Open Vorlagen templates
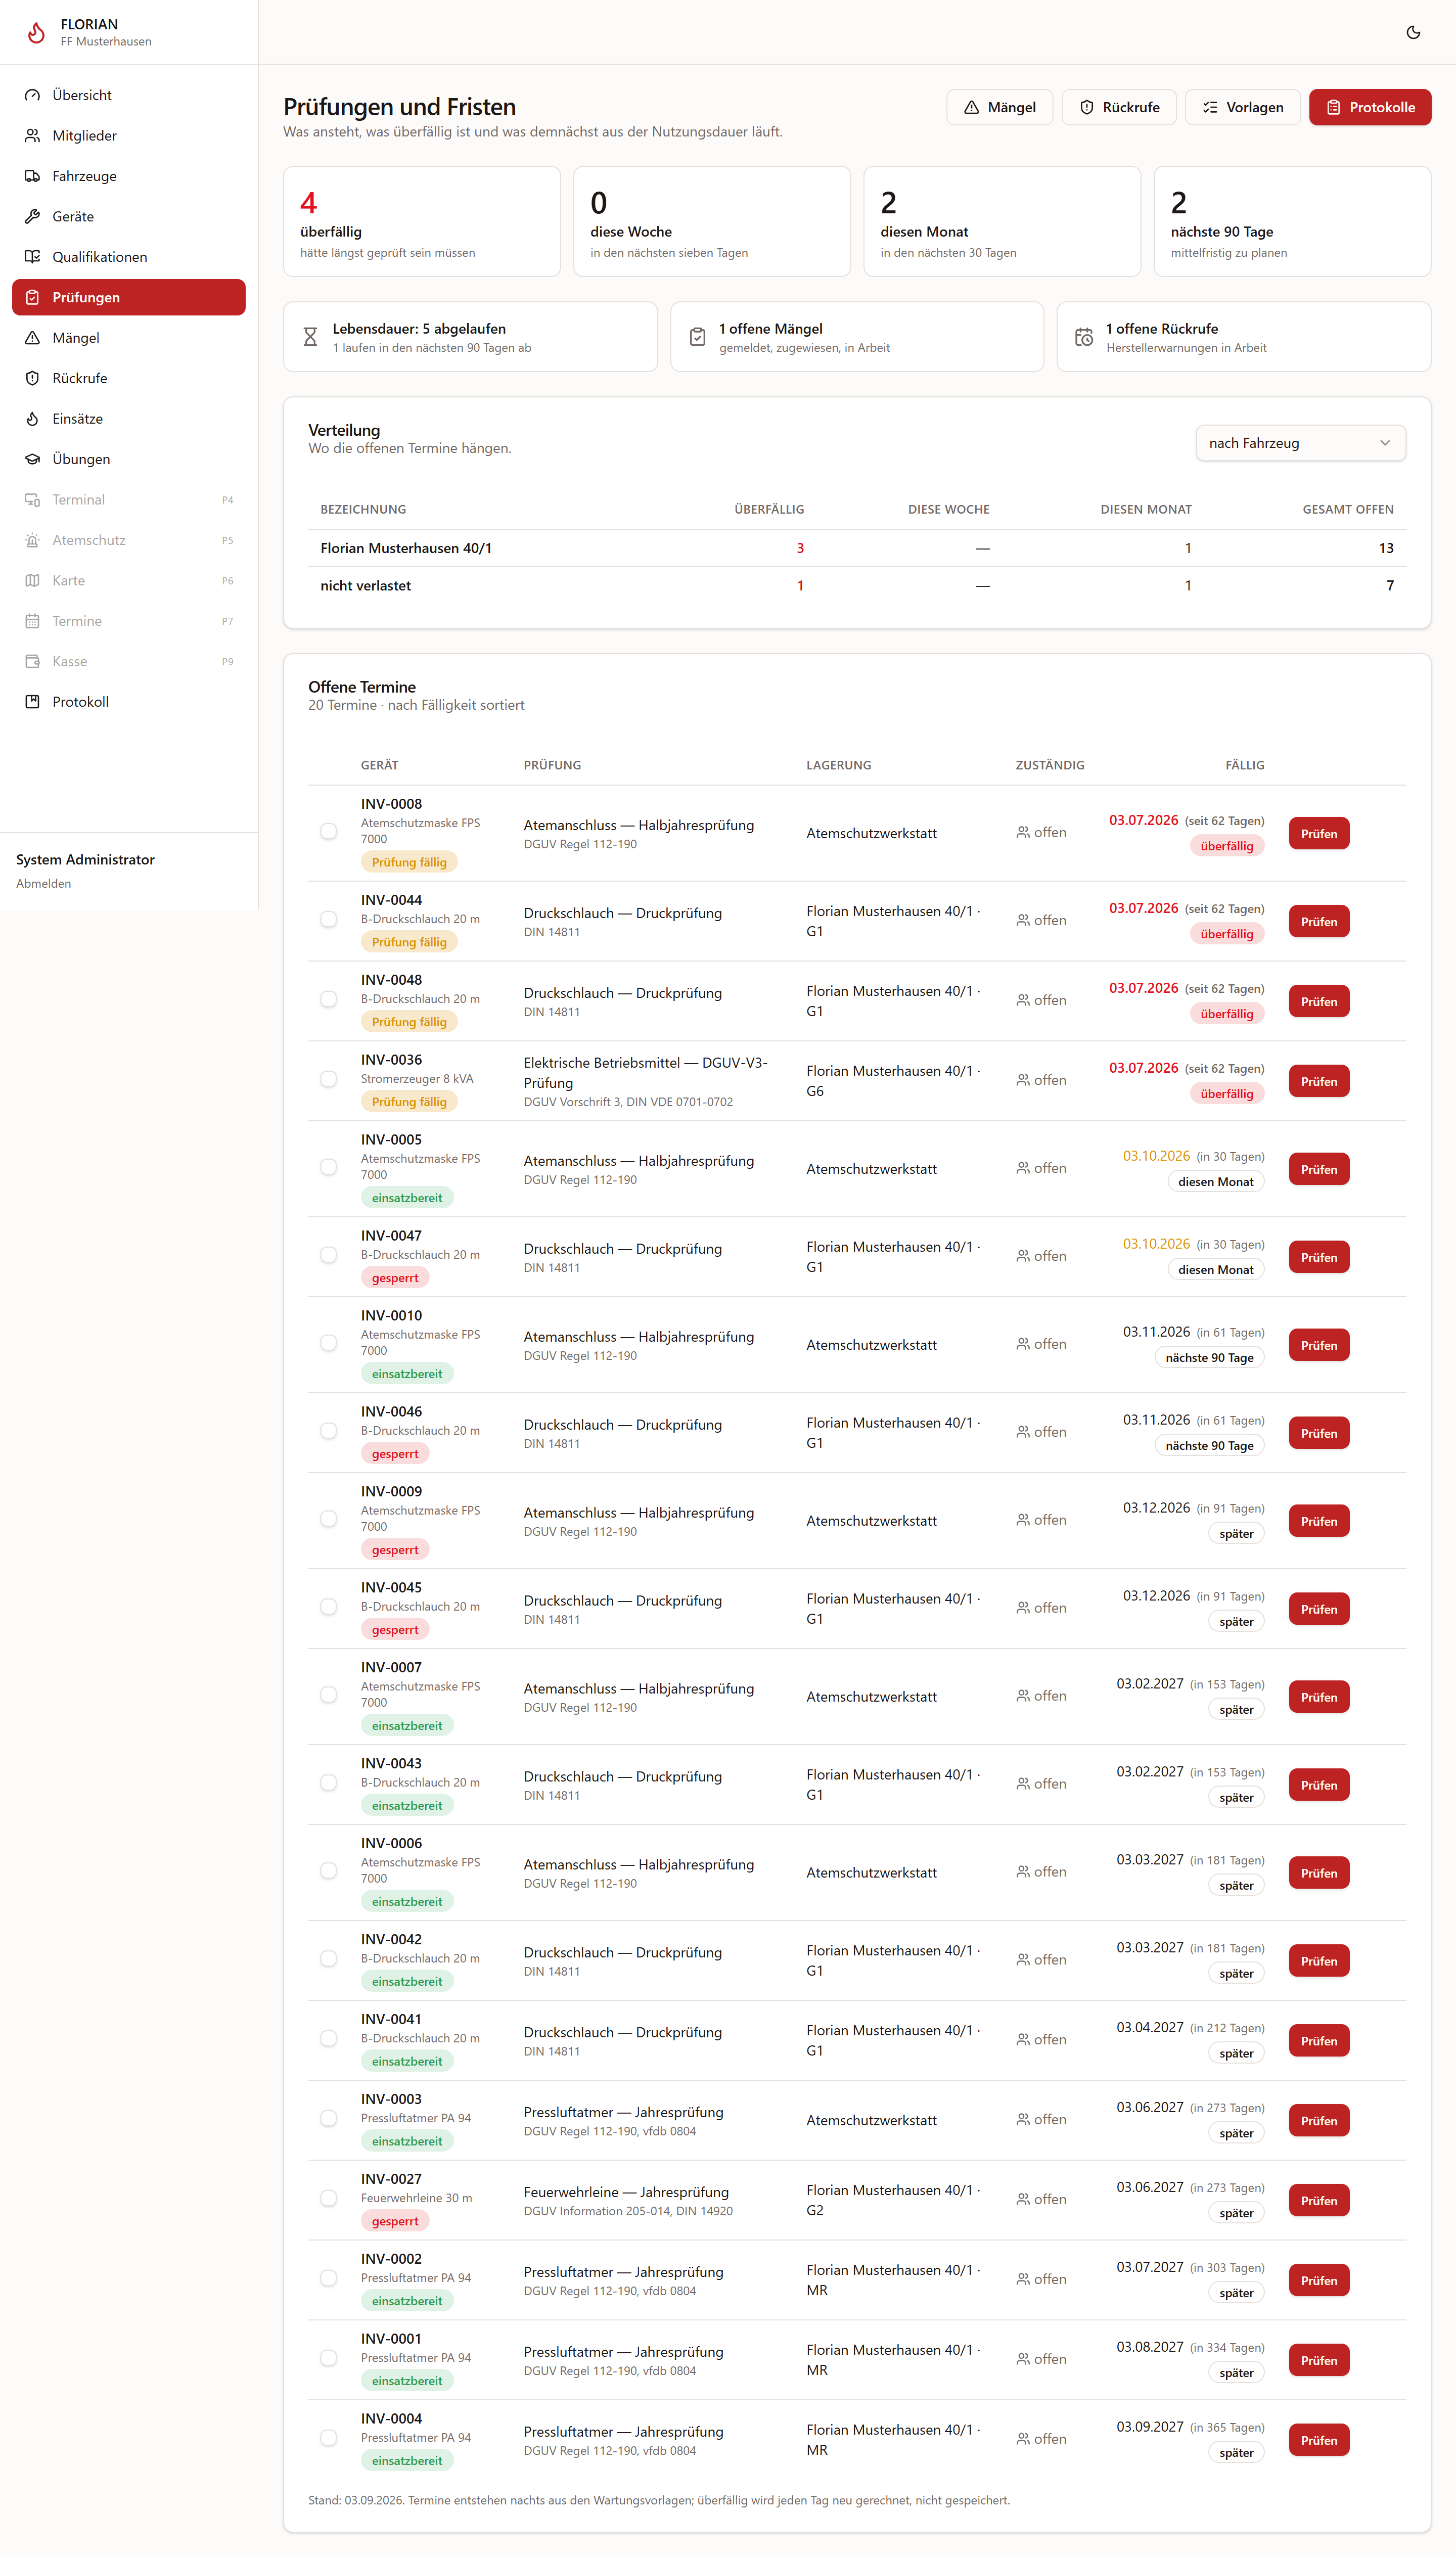 click(x=1242, y=107)
